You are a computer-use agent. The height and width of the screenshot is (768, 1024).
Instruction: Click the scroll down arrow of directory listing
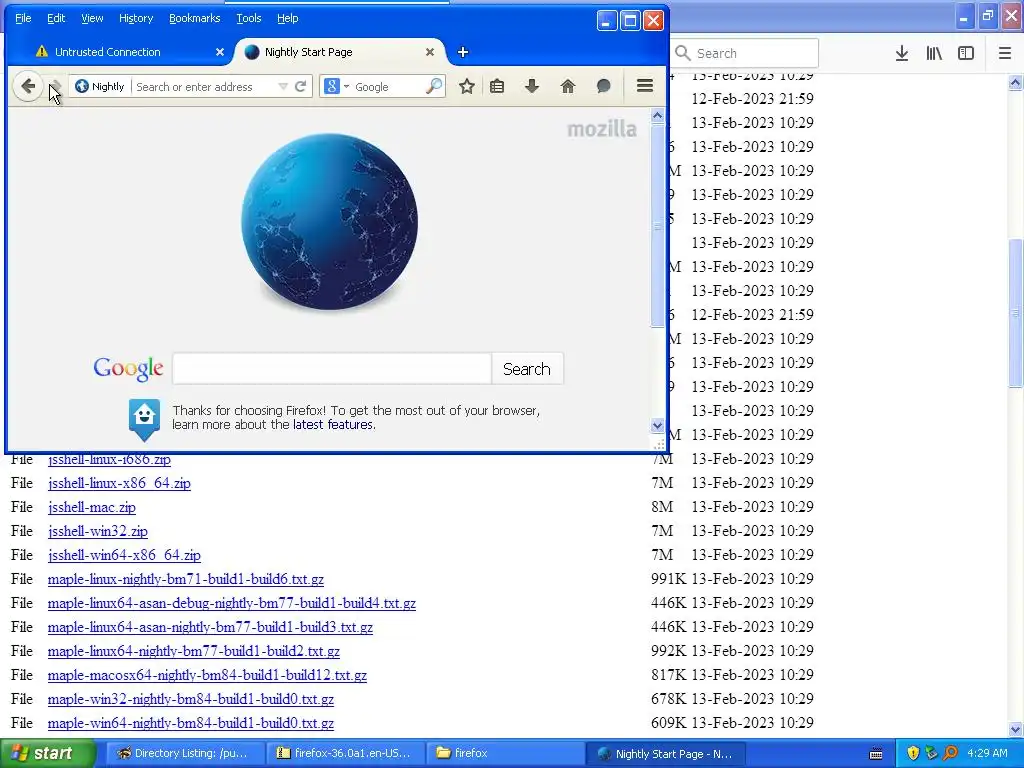pos(1016,729)
